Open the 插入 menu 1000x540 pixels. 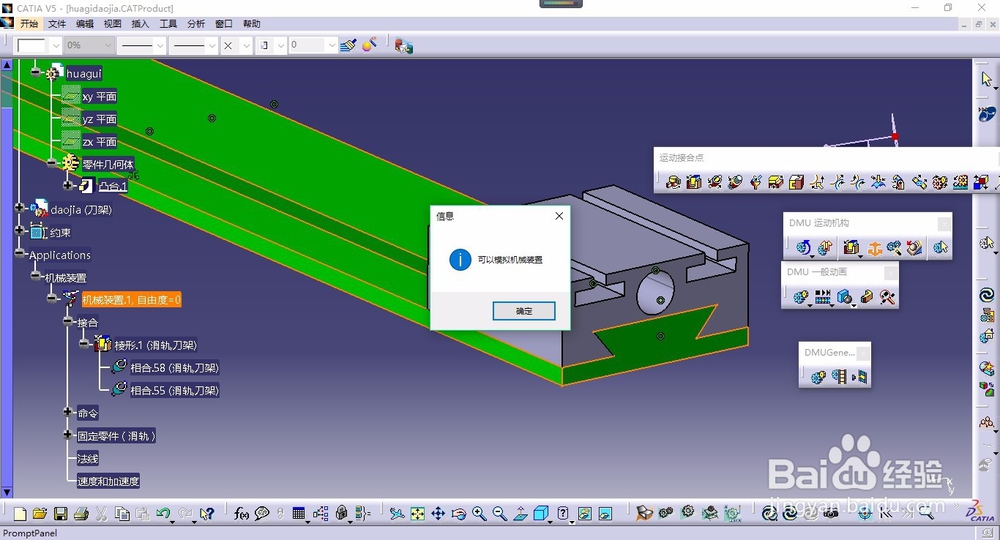coord(140,24)
